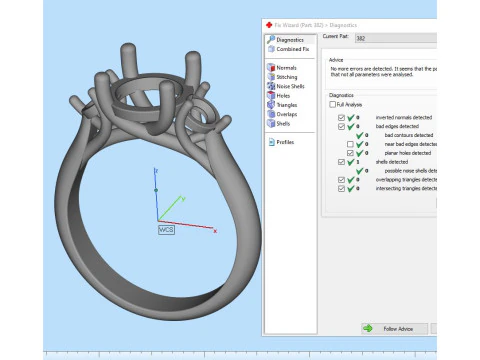Toggle the planar holes detected checkbox
The image size is (480, 360).
[350, 153]
